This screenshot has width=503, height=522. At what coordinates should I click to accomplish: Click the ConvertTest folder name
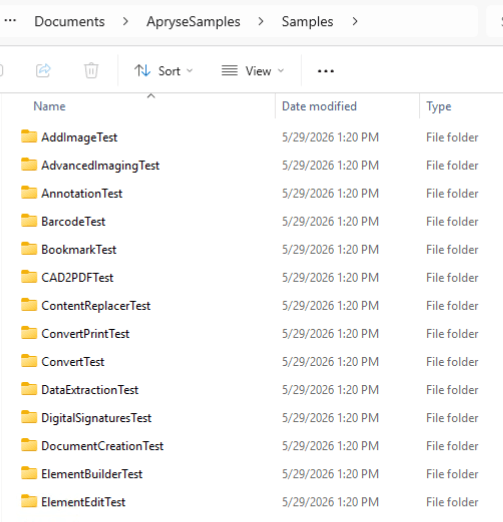click(x=73, y=362)
